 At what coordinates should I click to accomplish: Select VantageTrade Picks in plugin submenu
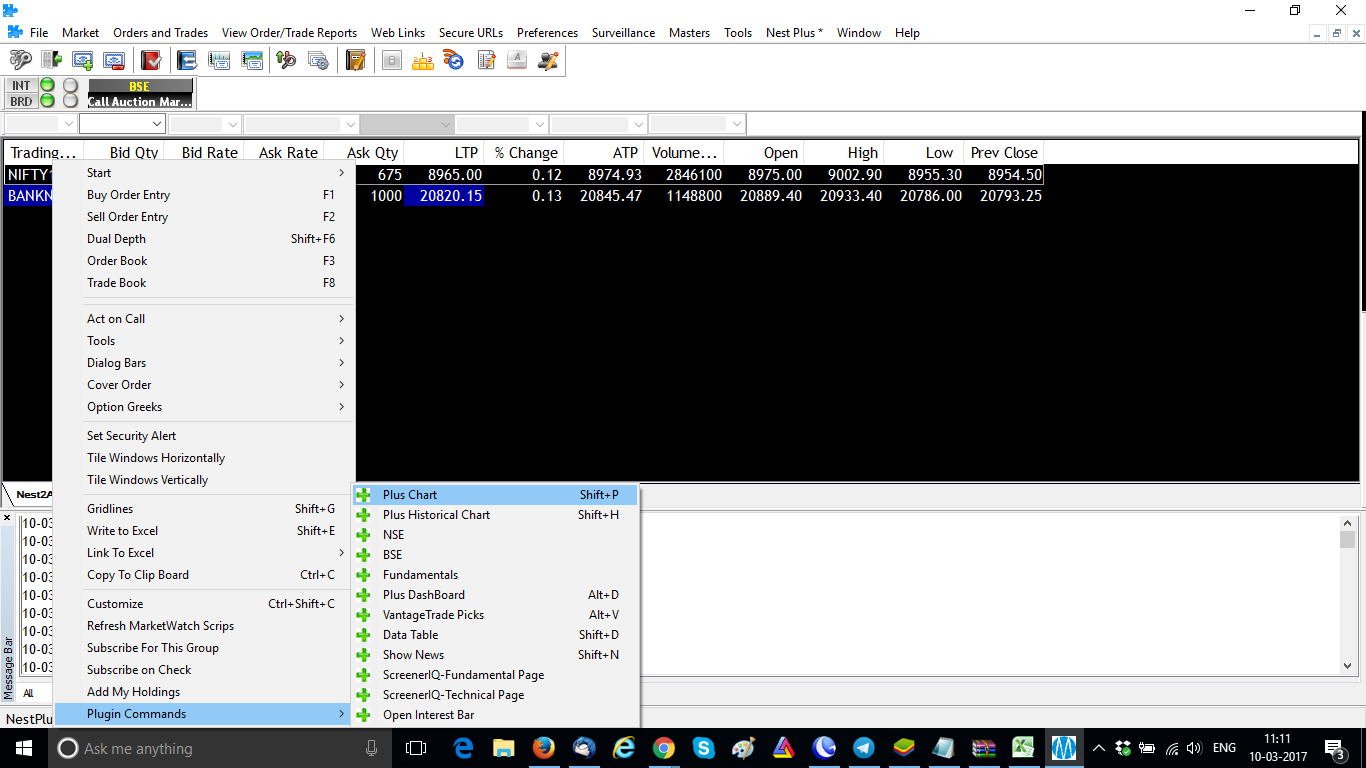[x=495, y=615]
